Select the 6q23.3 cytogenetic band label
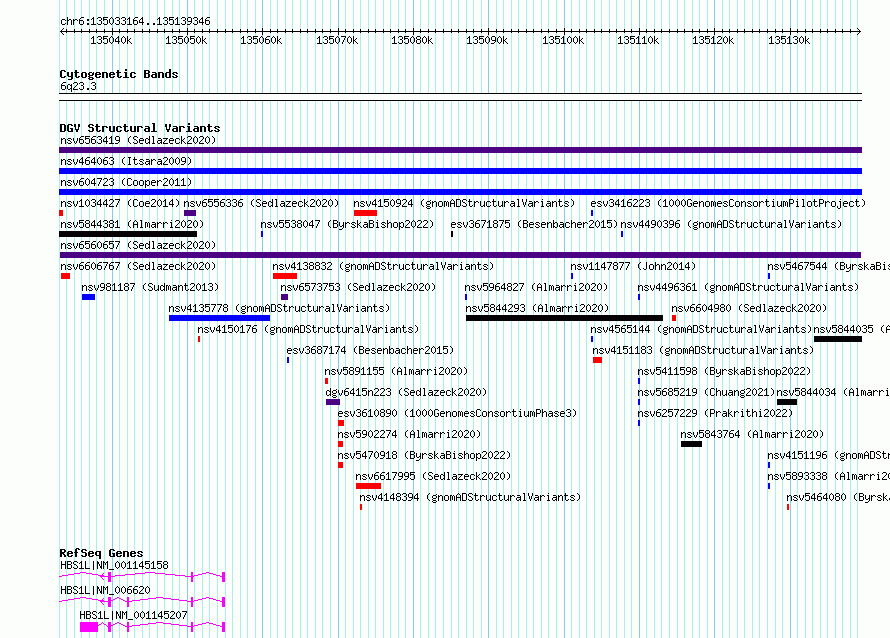This screenshot has width=890, height=638. point(78,86)
